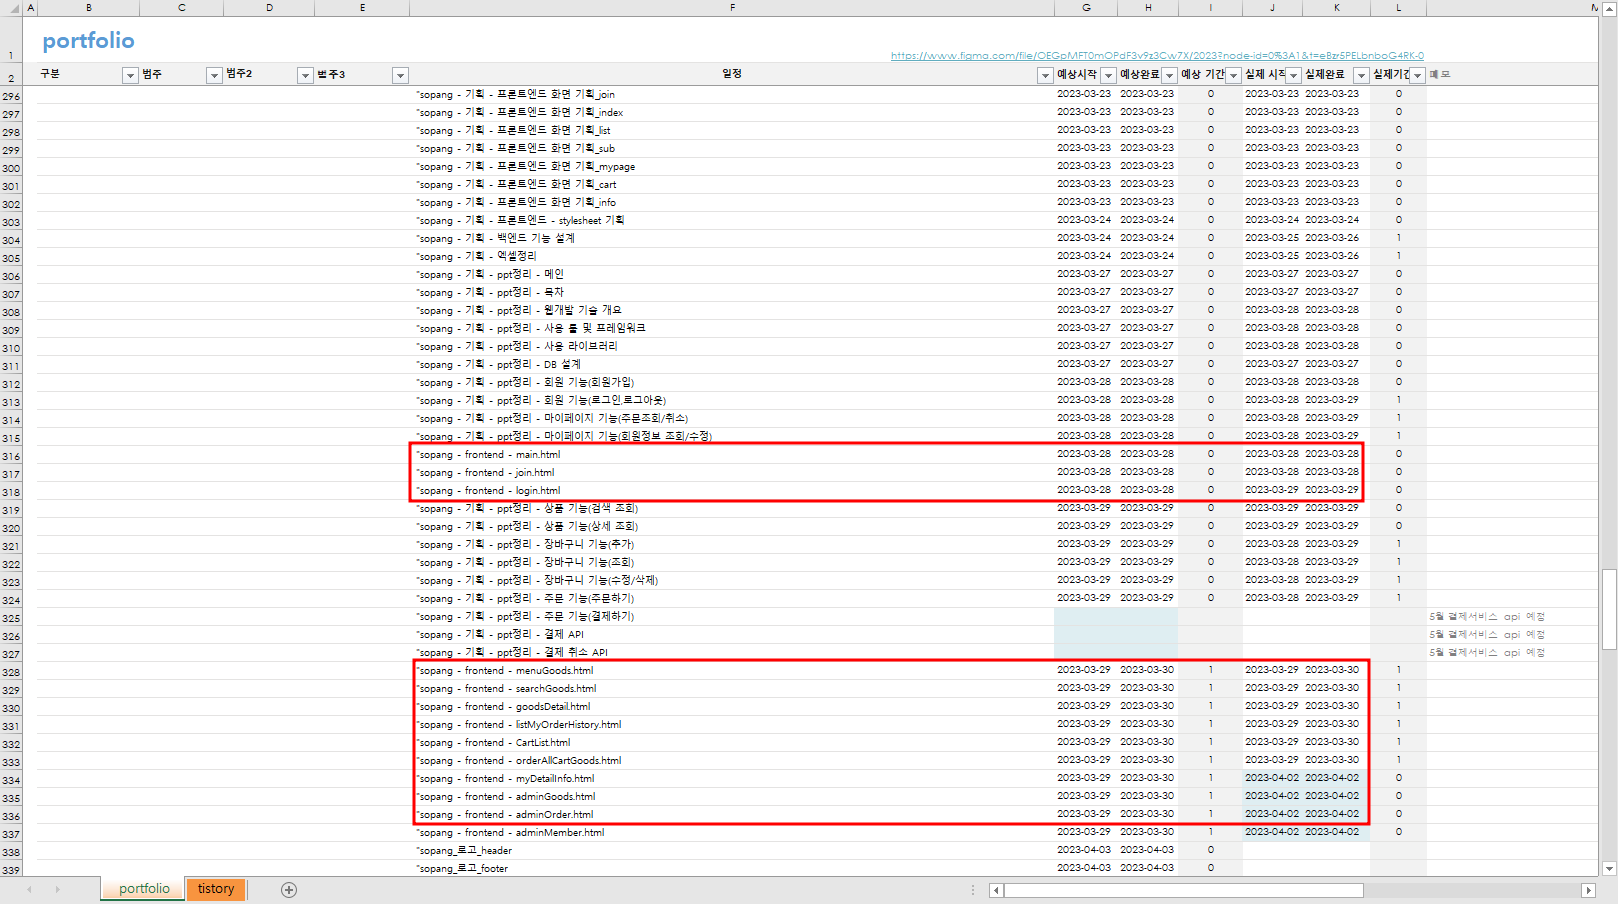The image size is (1620, 904).
Task: Open the 예상완료 filter dropdown
Action: coord(1169,75)
